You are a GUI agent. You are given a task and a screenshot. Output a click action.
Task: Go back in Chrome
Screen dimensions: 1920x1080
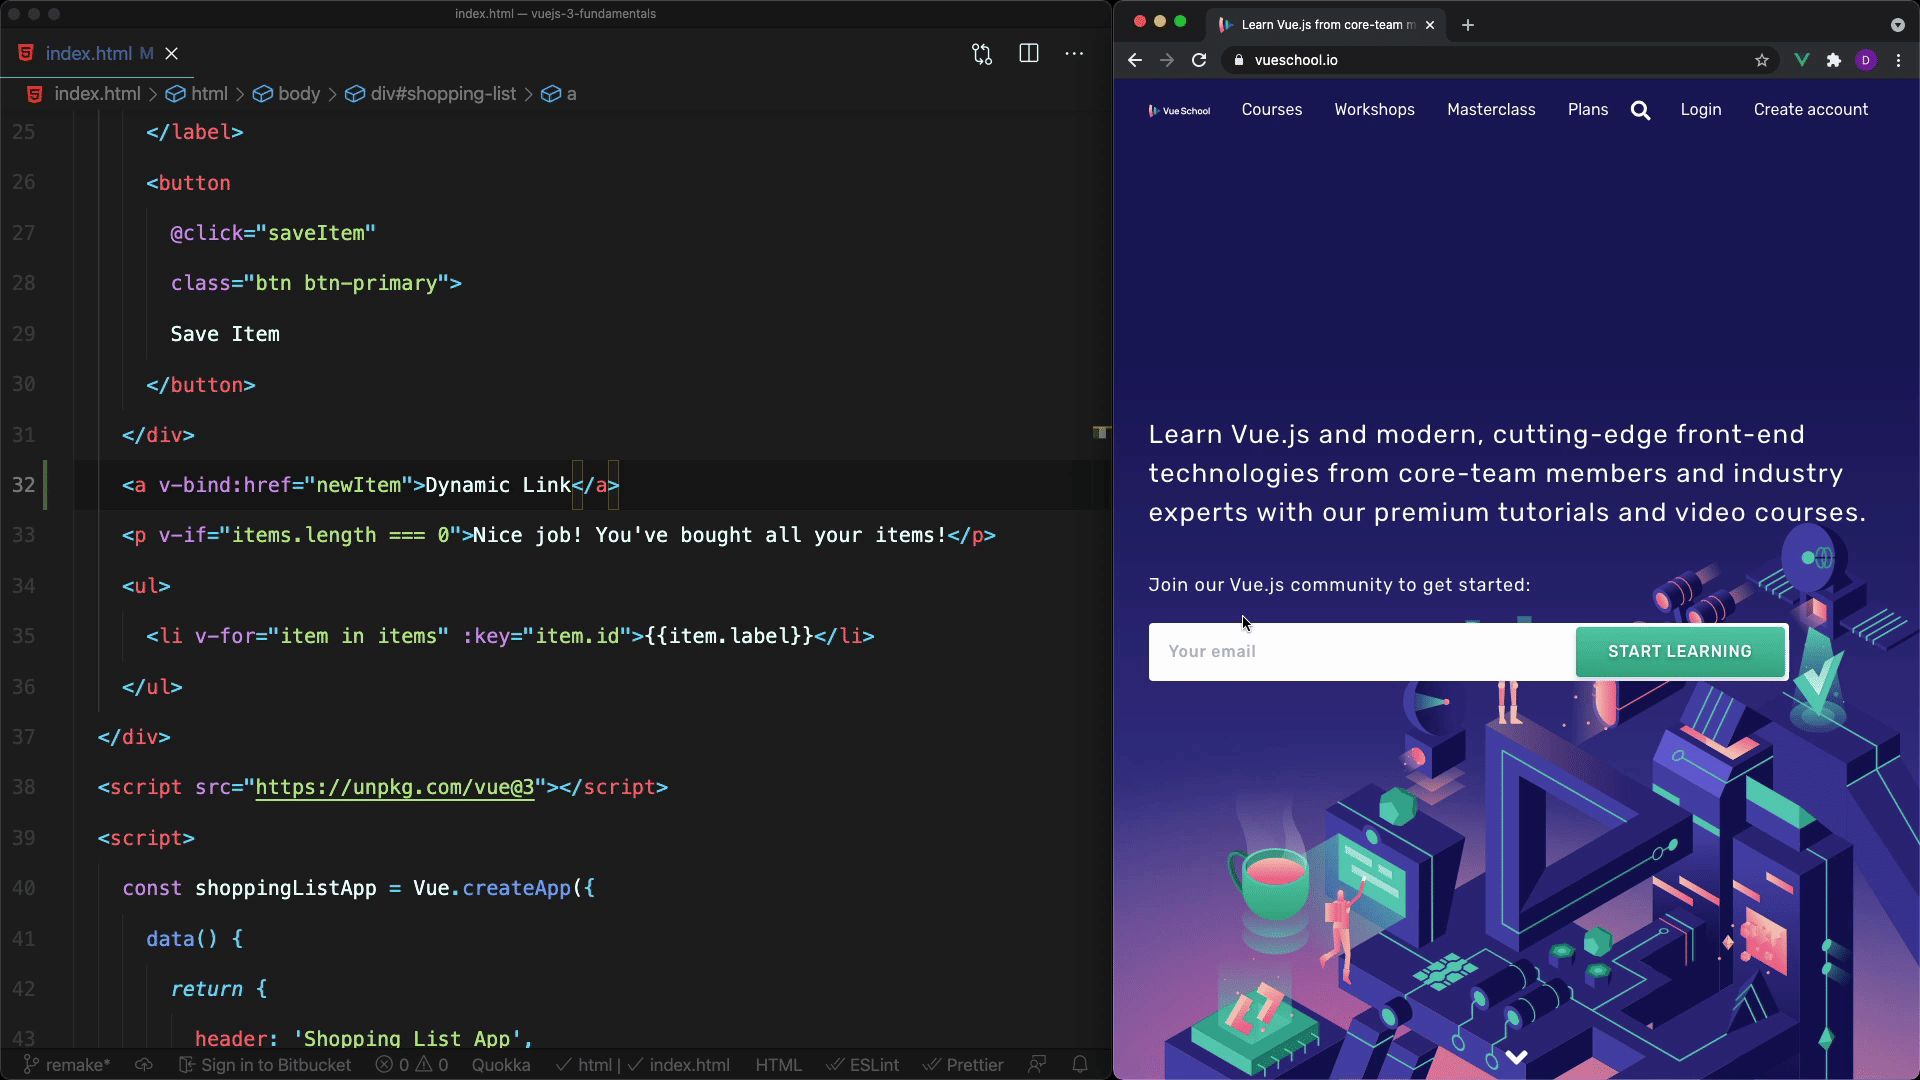(x=1135, y=60)
